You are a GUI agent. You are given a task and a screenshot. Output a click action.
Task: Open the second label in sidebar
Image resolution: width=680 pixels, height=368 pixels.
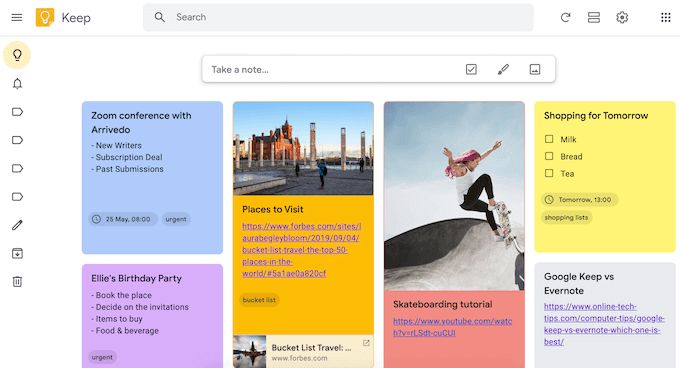pos(17,140)
